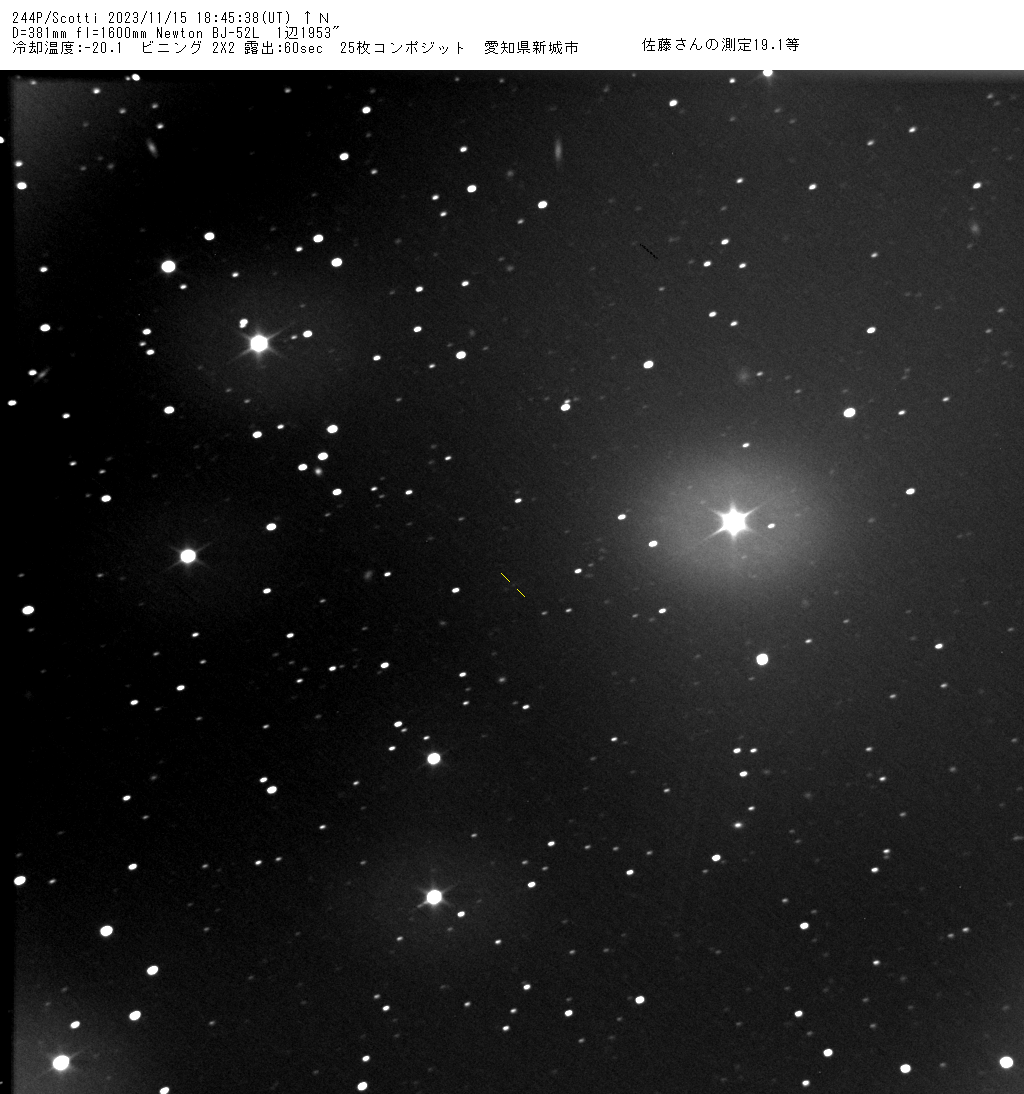Click the north arrow '↑ N' indicator
The height and width of the screenshot is (1094, 1024).
(316, 18)
